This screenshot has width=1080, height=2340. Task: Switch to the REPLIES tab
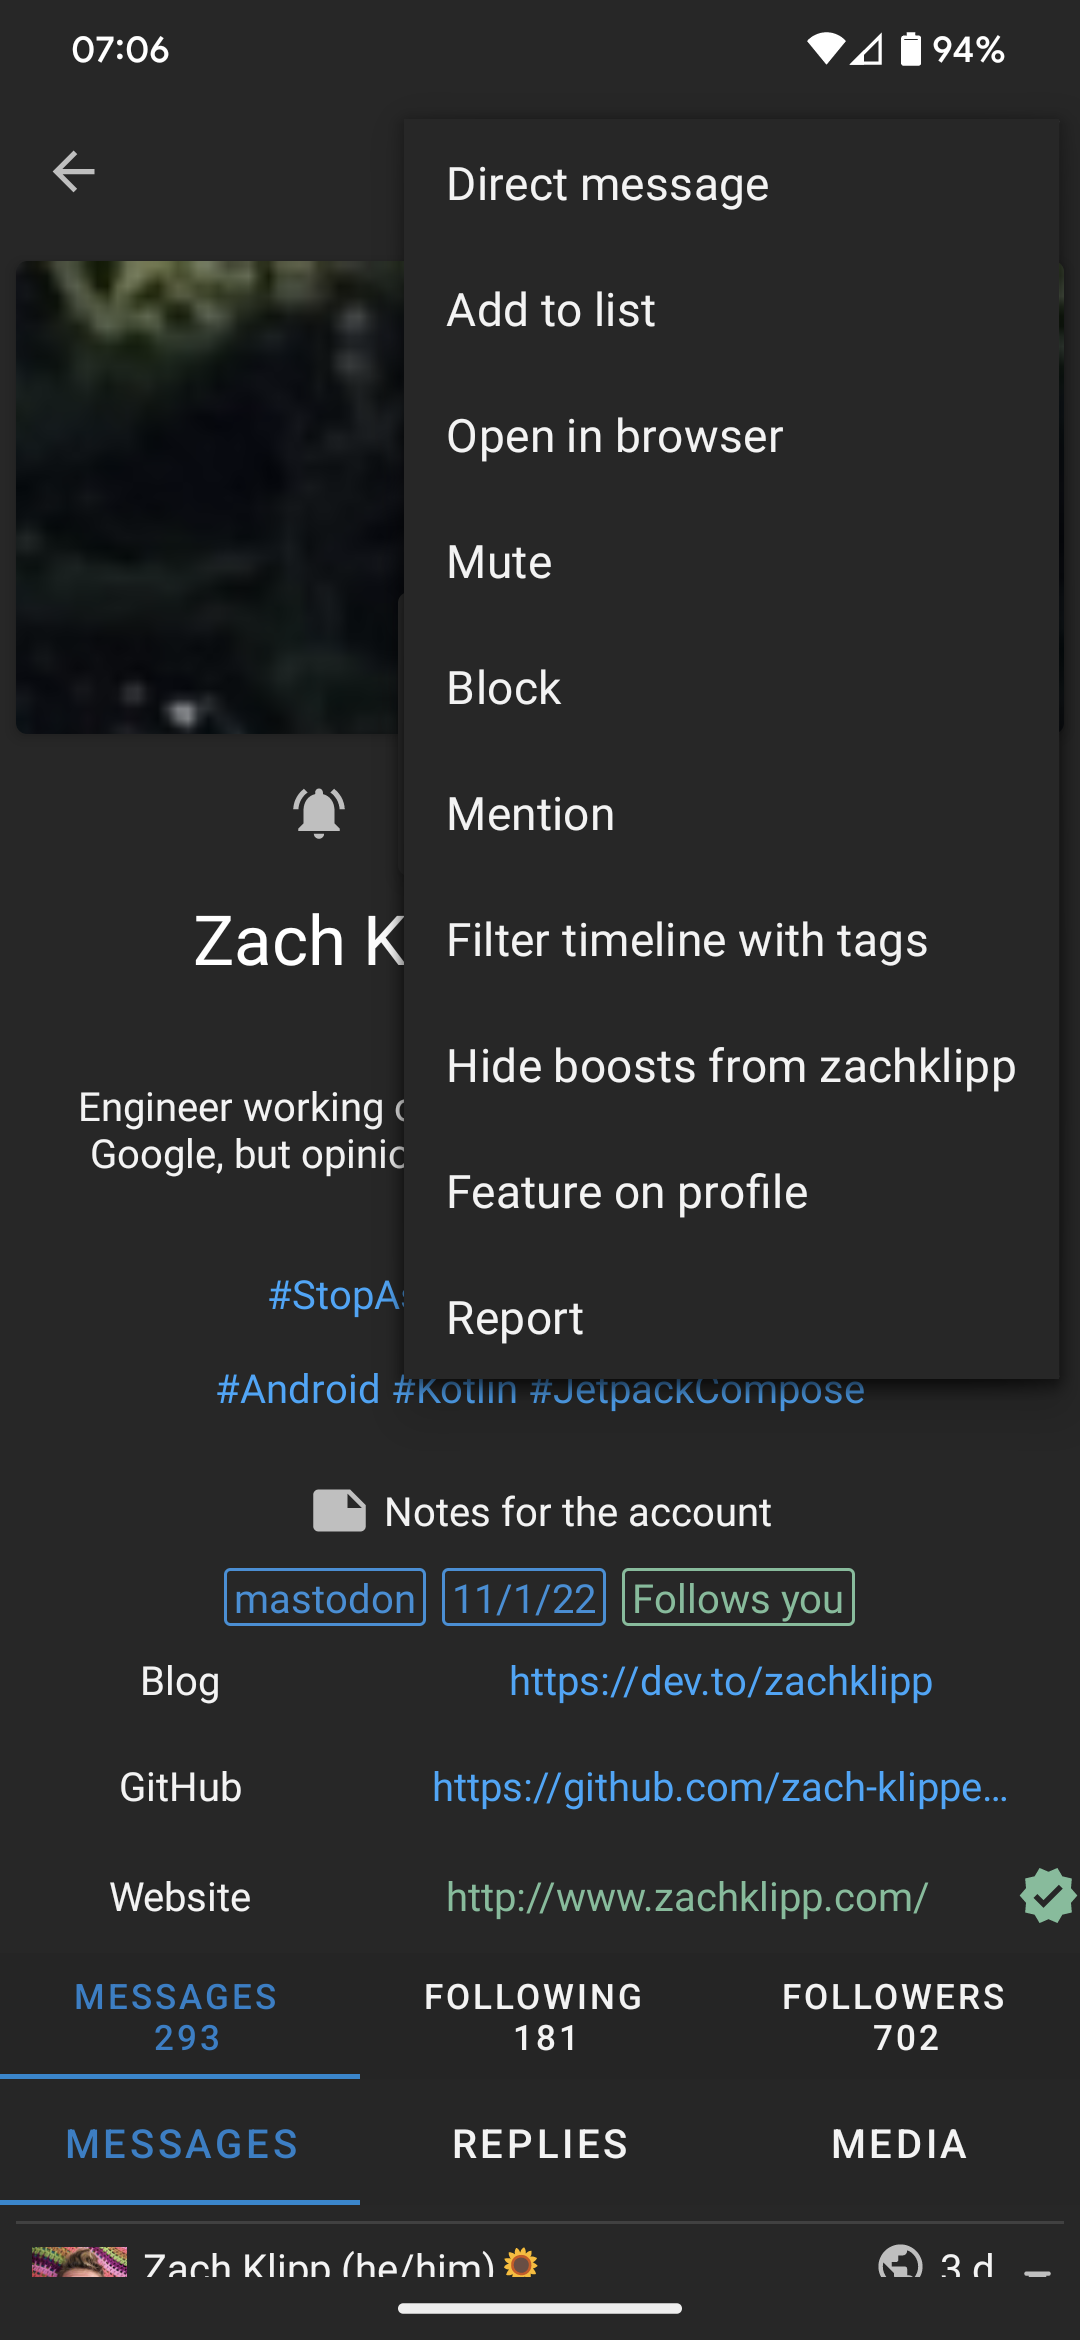539,2144
